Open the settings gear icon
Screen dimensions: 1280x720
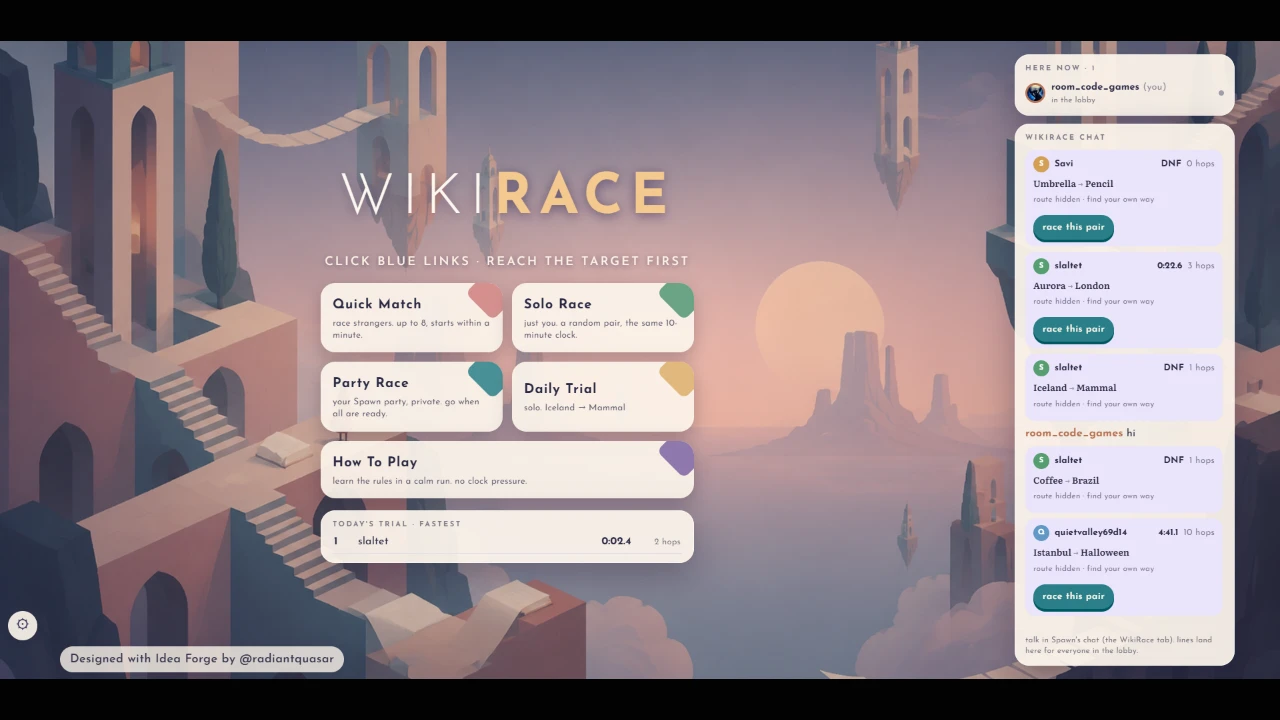point(23,626)
